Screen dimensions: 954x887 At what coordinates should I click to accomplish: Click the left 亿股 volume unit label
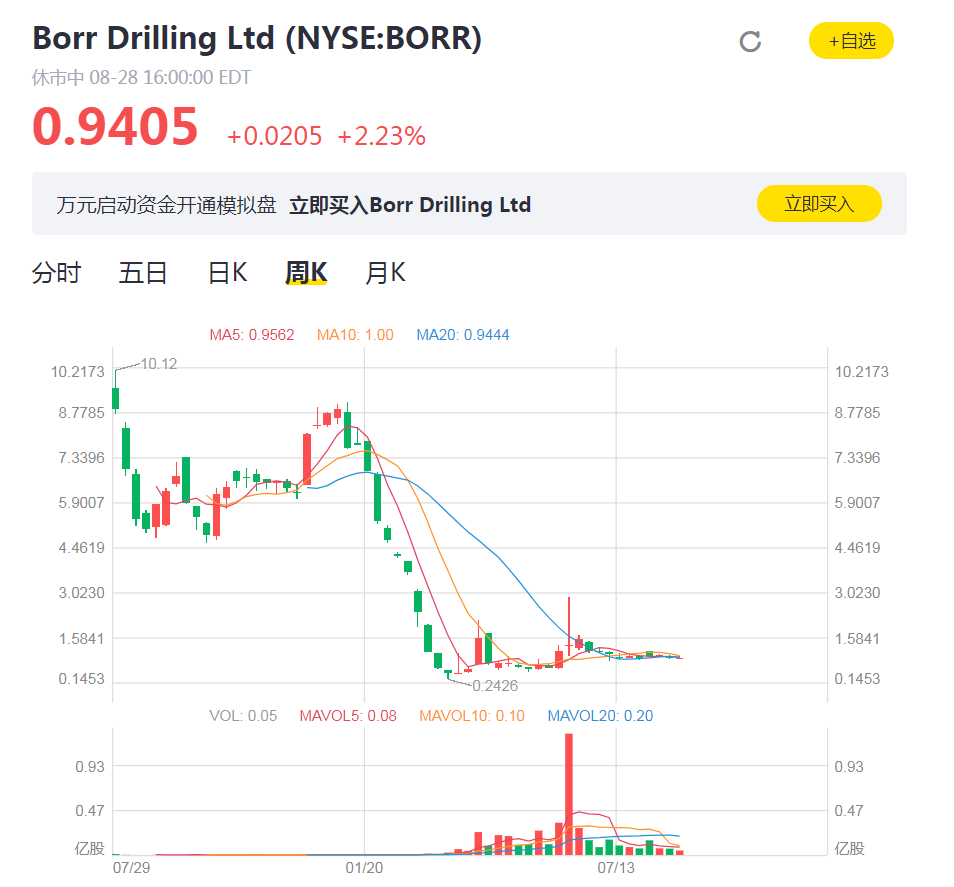pos(89,848)
